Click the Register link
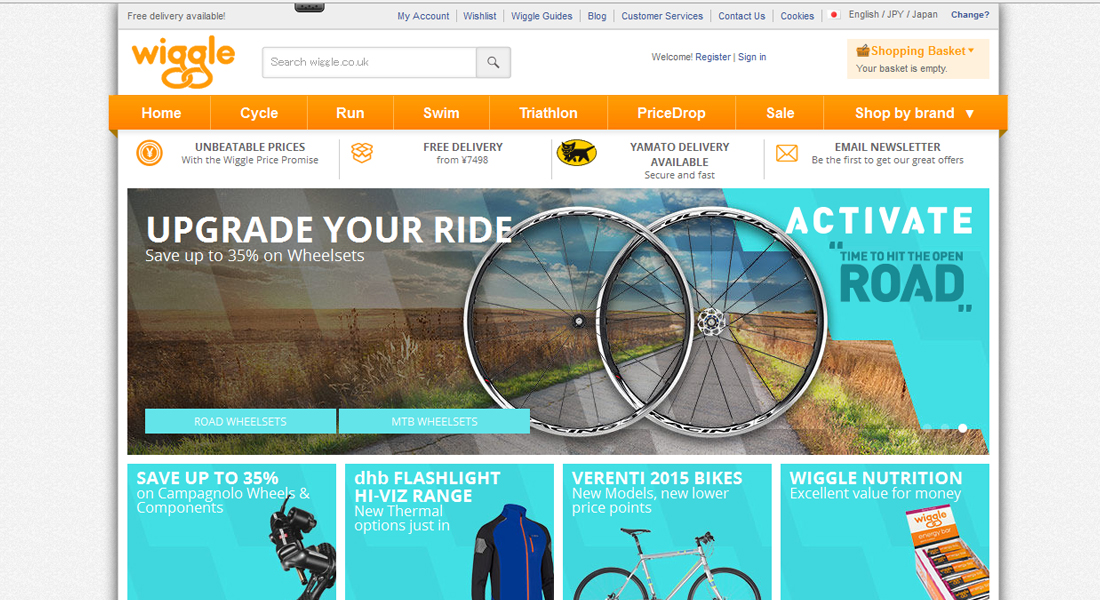Image resolution: width=1100 pixels, height=600 pixels. click(x=713, y=57)
